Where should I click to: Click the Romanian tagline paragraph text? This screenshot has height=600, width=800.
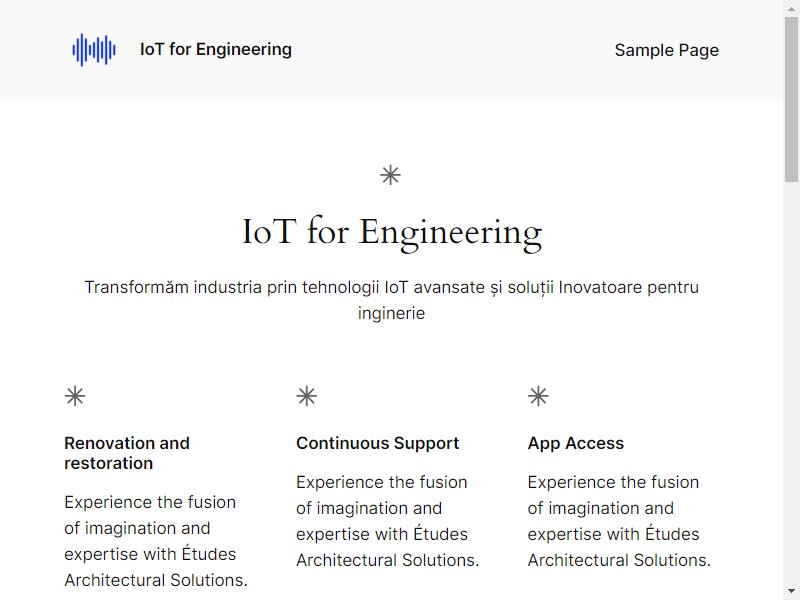[391, 300]
